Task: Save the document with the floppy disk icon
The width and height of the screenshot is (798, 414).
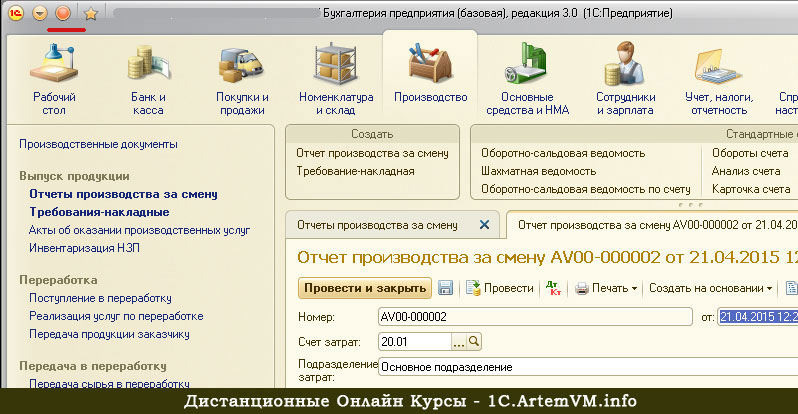Action: click(x=445, y=288)
